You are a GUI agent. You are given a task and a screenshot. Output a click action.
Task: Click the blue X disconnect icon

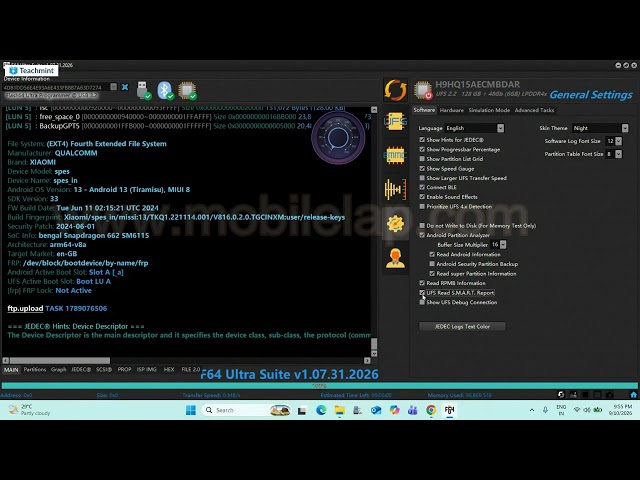click(125, 87)
